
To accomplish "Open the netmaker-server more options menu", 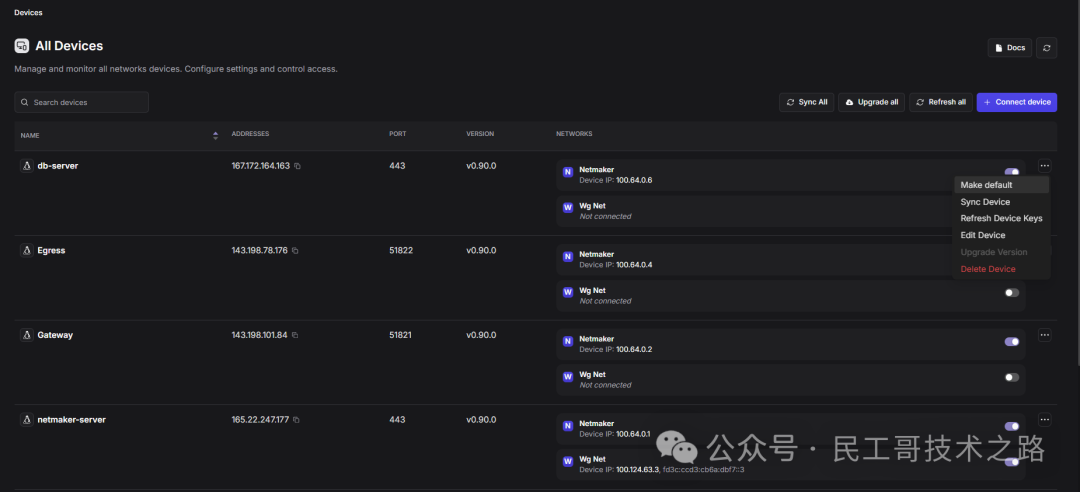I will 1044,420.
